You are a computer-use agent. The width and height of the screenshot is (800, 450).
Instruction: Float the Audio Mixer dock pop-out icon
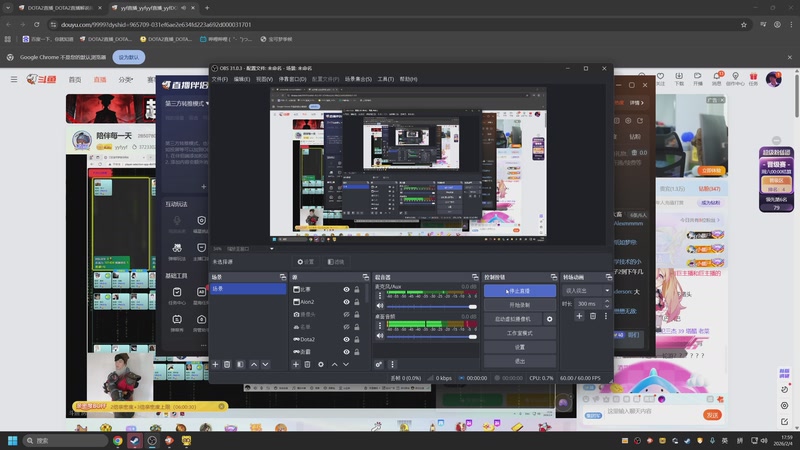(475, 277)
